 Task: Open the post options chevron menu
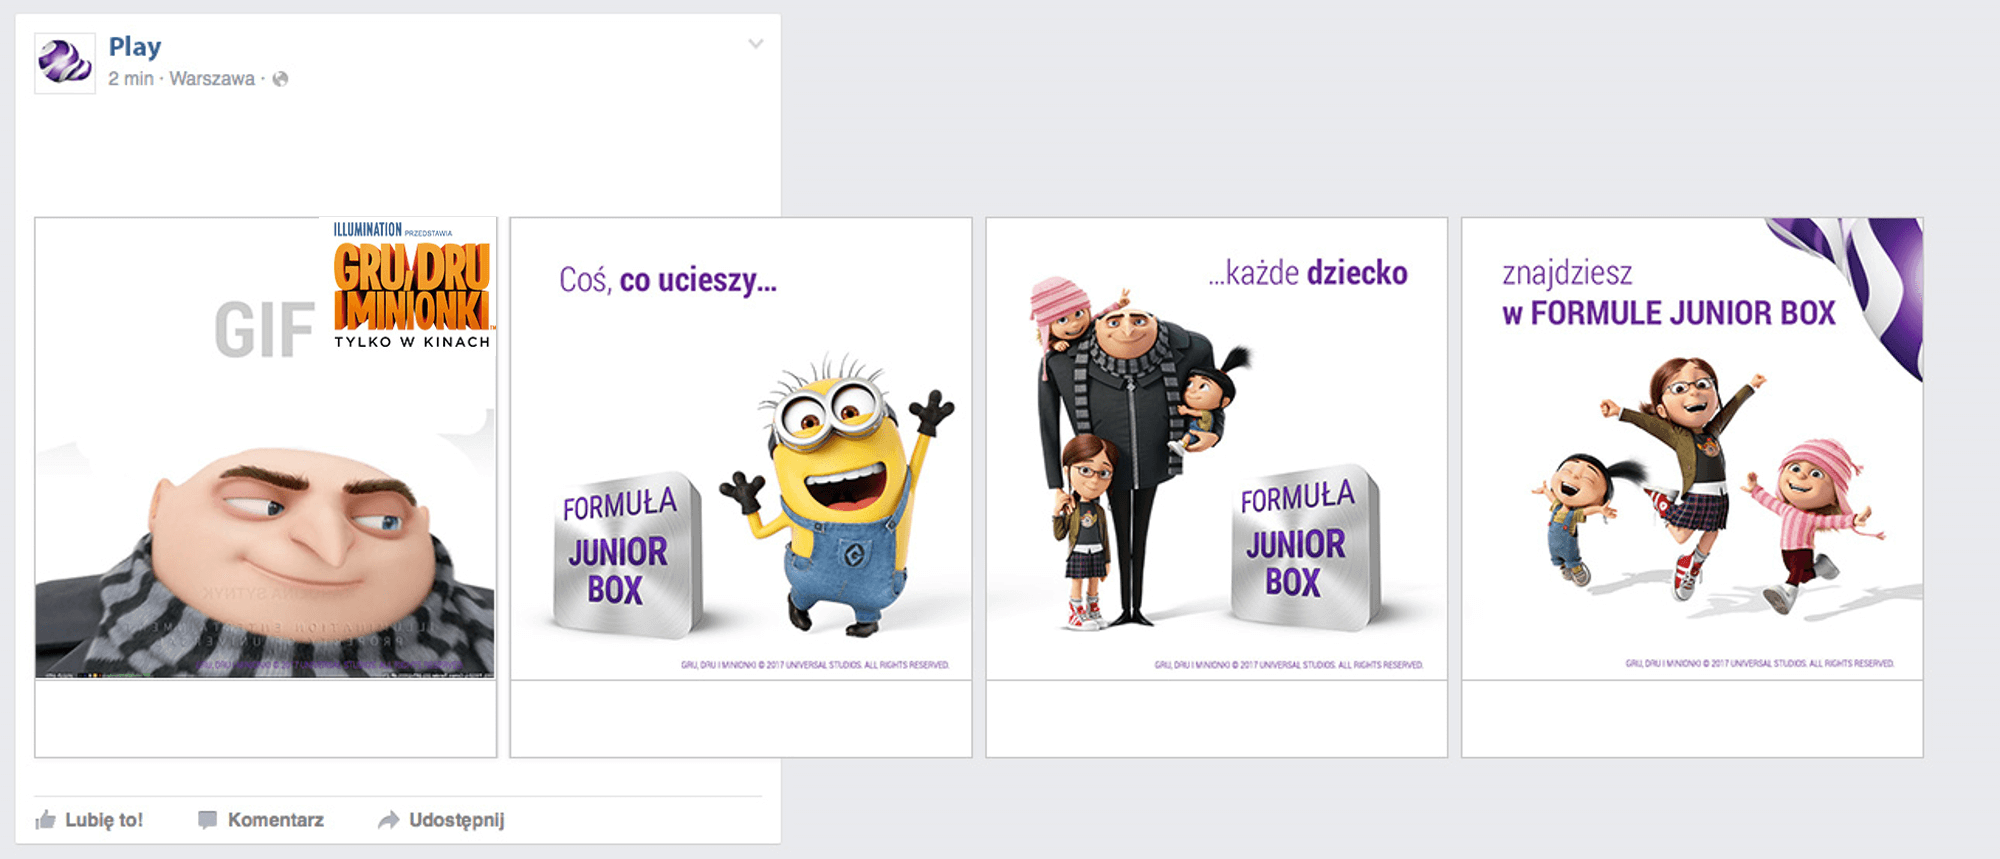[x=756, y=44]
